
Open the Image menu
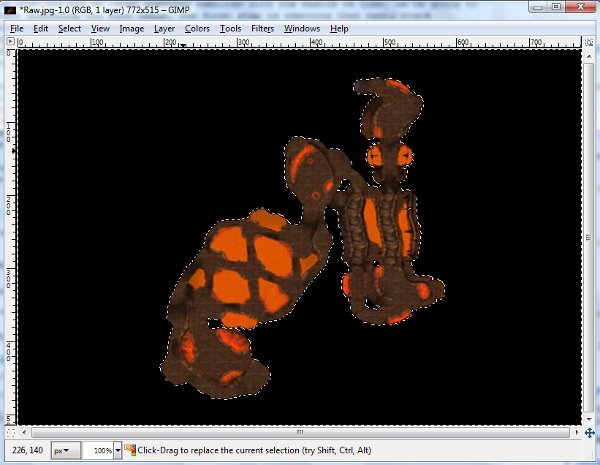tap(132, 29)
